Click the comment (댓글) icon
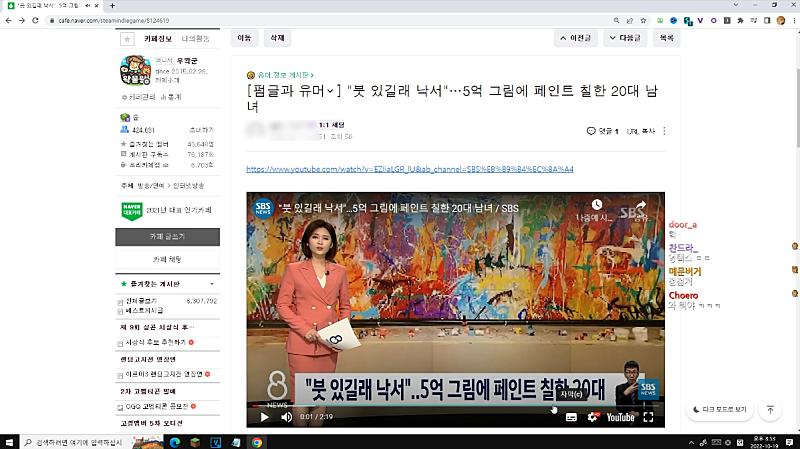 point(591,131)
